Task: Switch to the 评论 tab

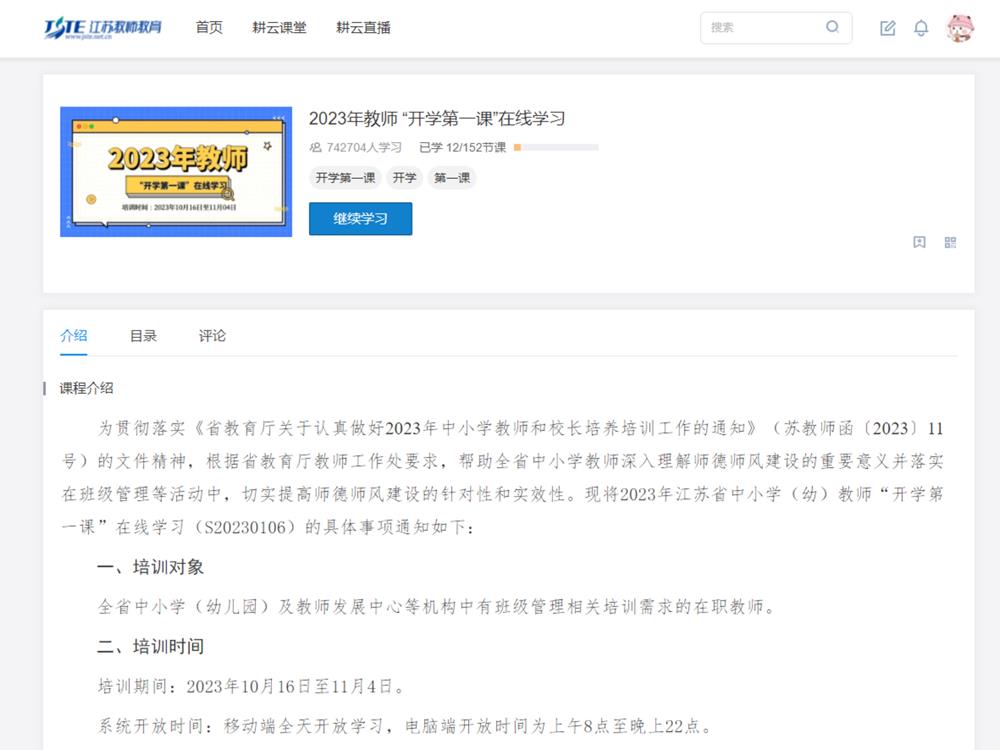Action: (x=212, y=336)
